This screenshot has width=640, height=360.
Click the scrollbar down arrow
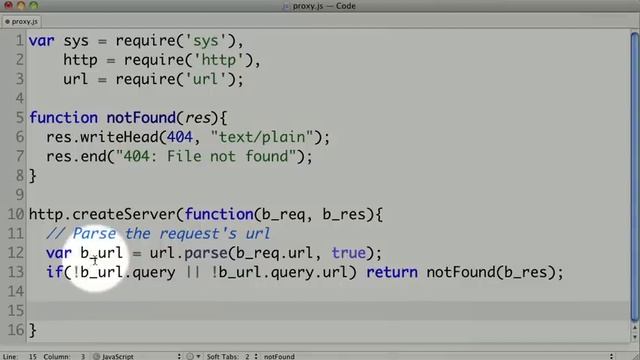pyautogui.click(x=635, y=337)
